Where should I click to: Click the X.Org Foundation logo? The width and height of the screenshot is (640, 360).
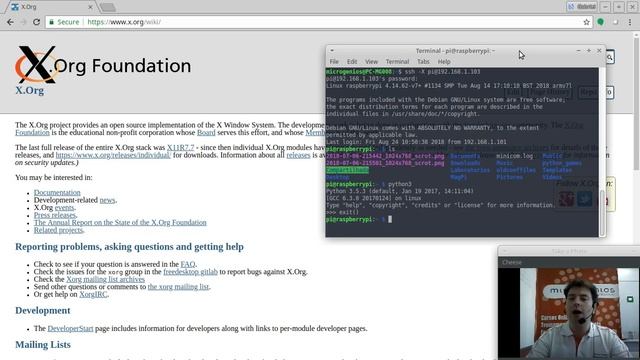103,64
